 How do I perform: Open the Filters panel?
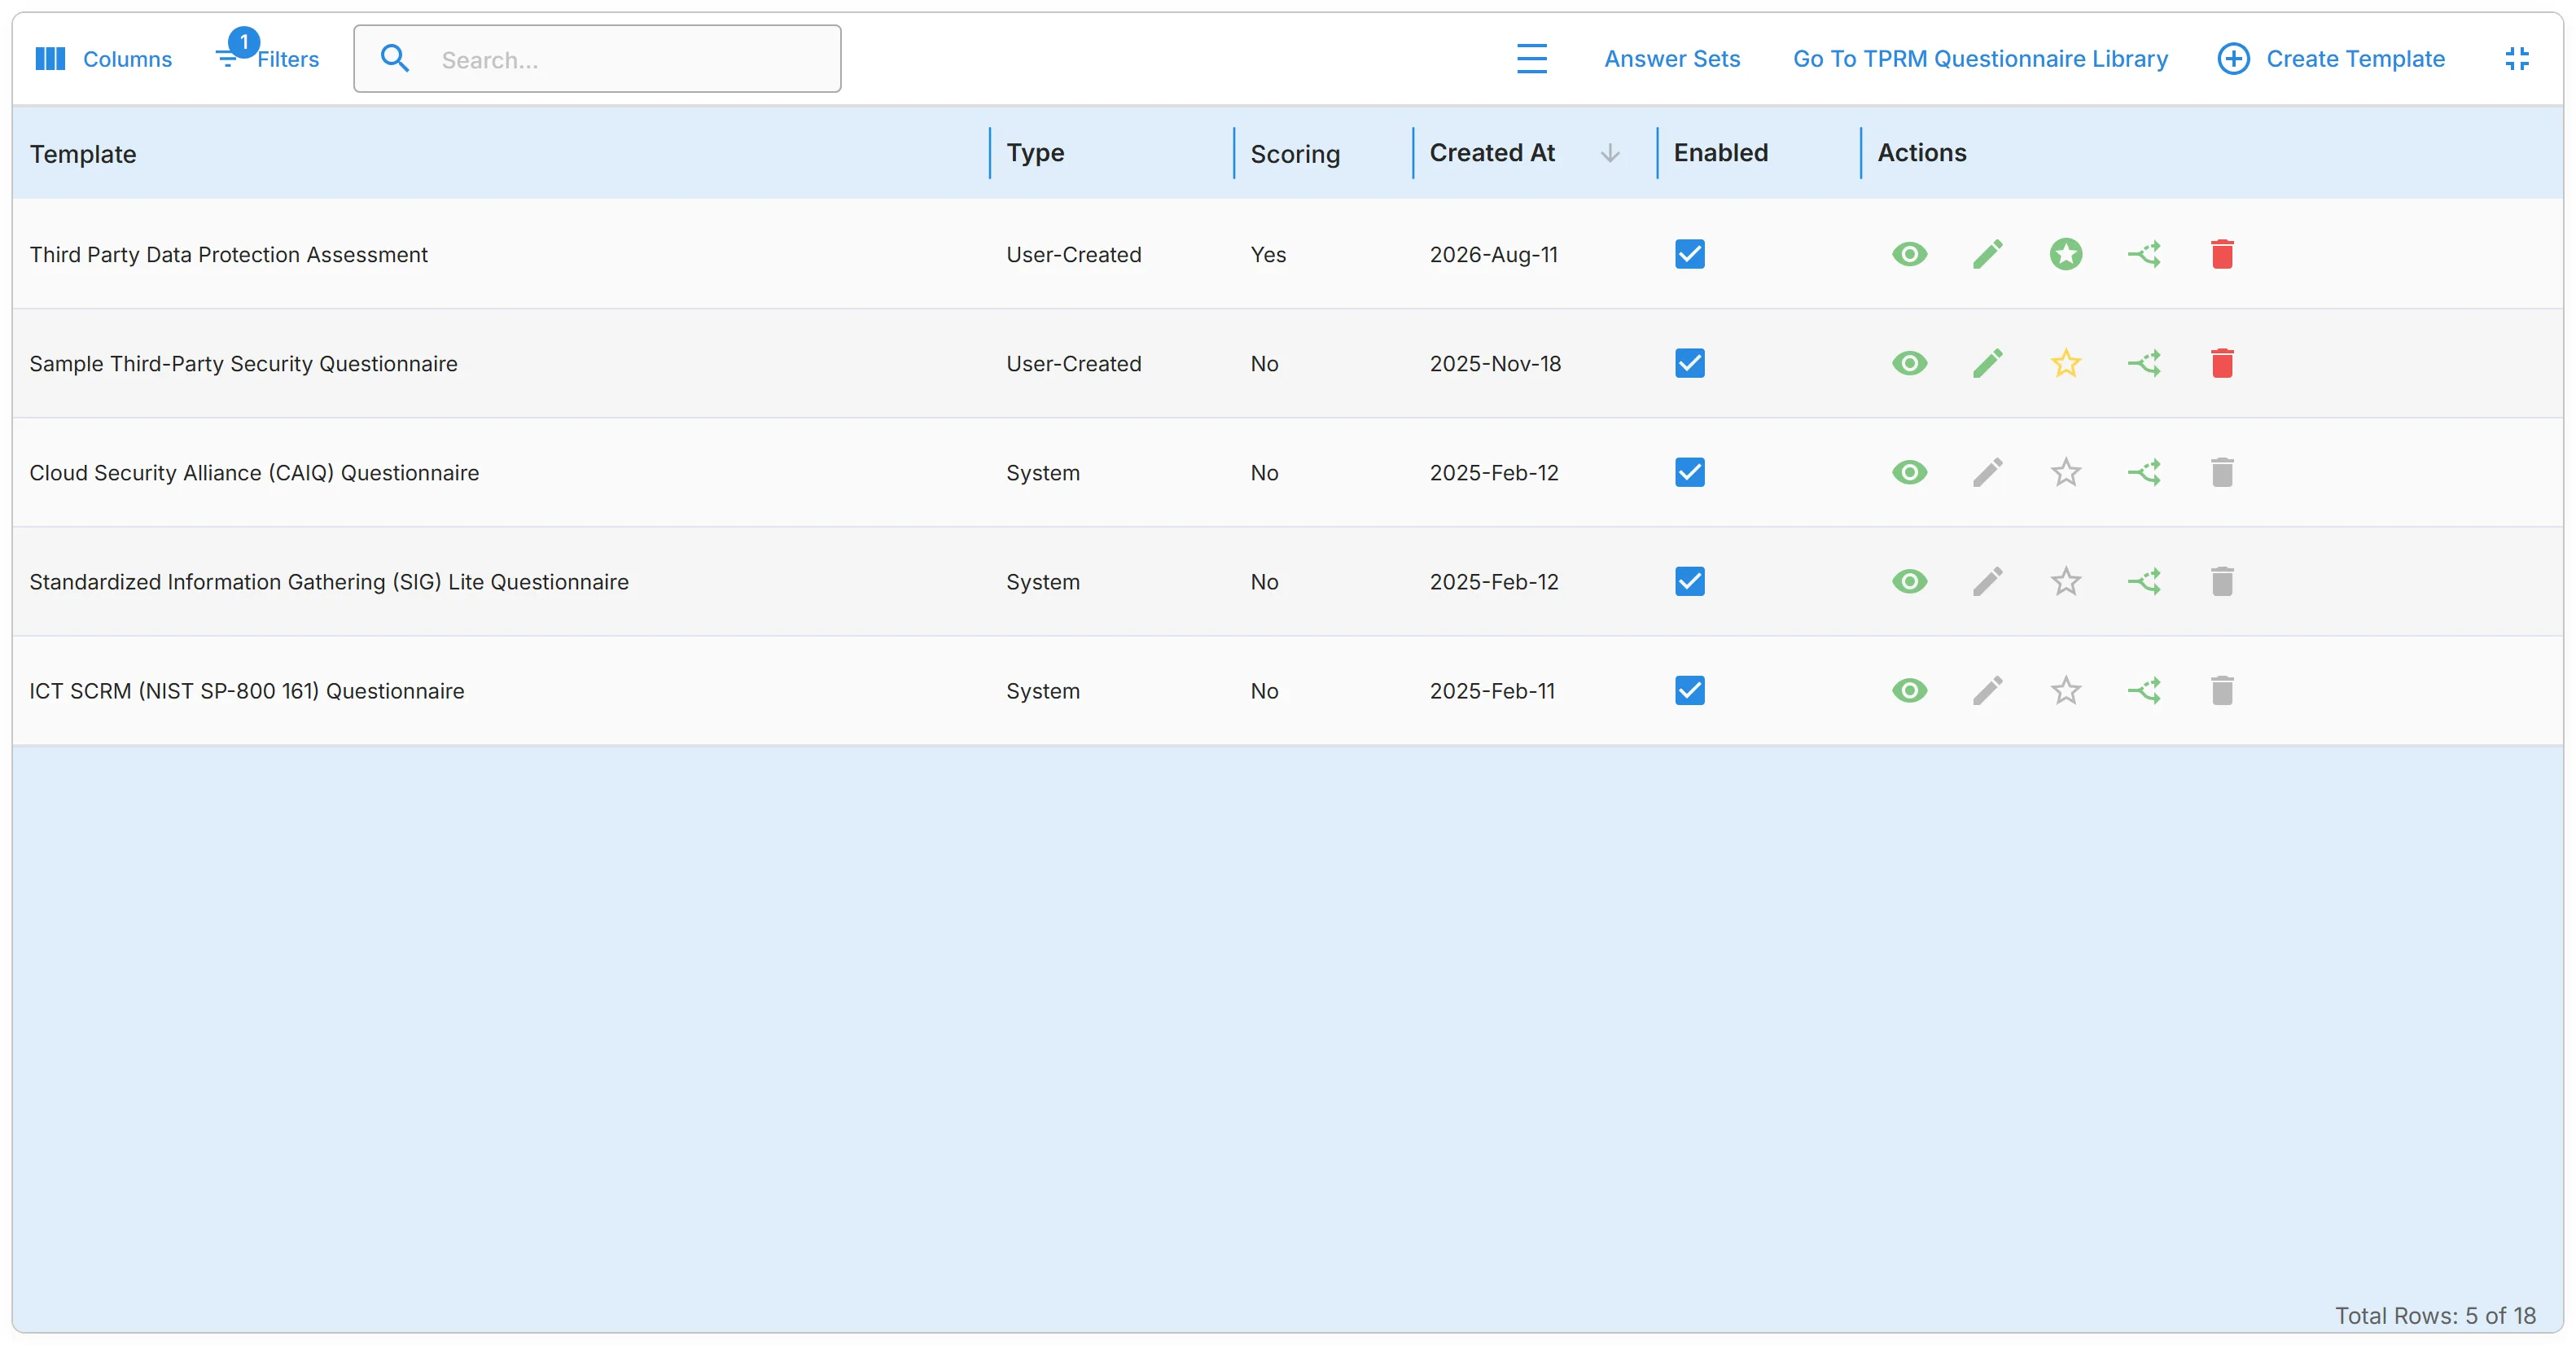coord(267,57)
